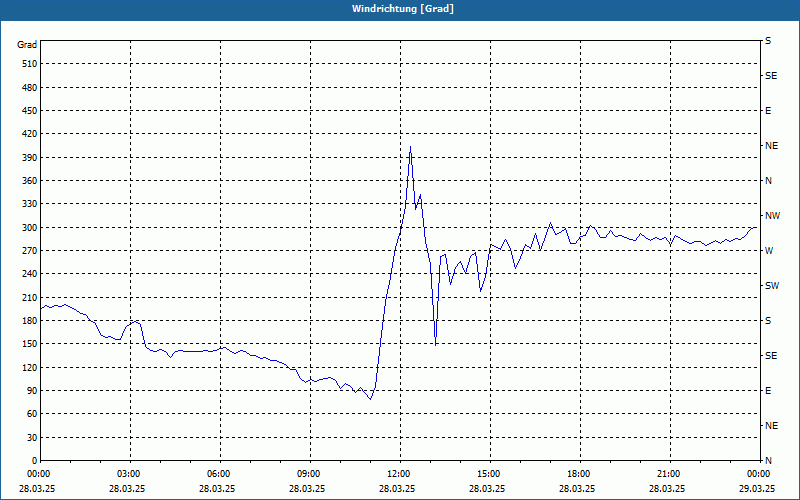Click the SW compass label on right axis
800x500 pixels.
tap(772, 286)
